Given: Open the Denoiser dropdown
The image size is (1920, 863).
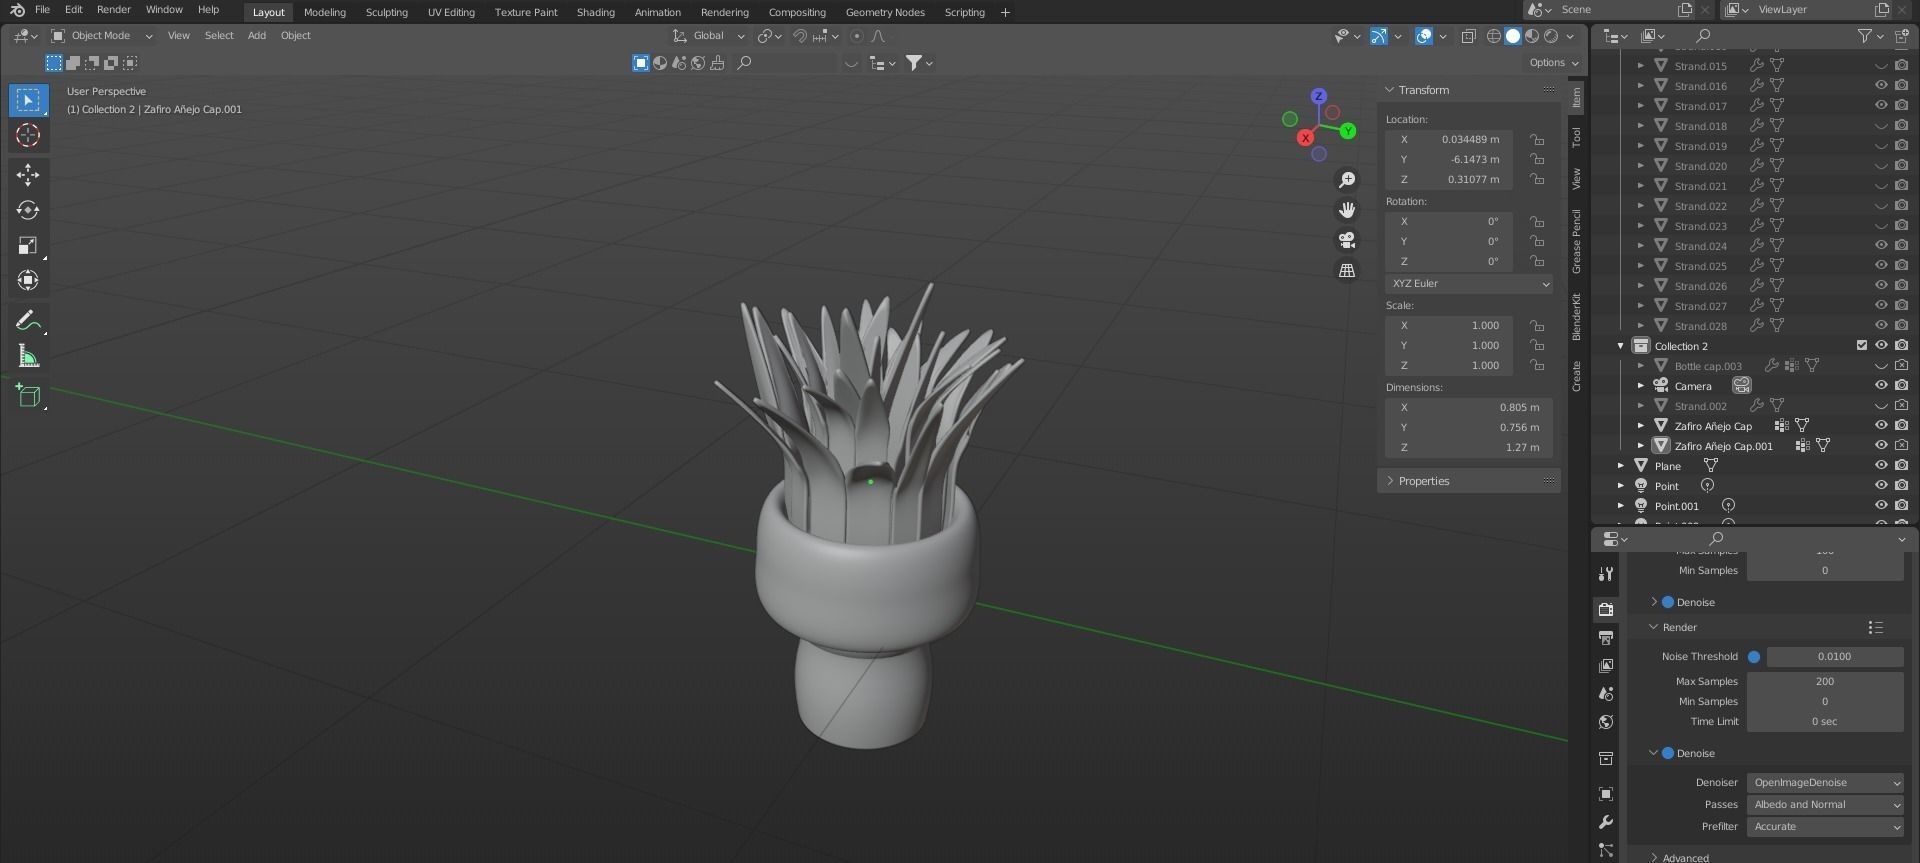Looking at the screenshot, I should coord(1824,783).
